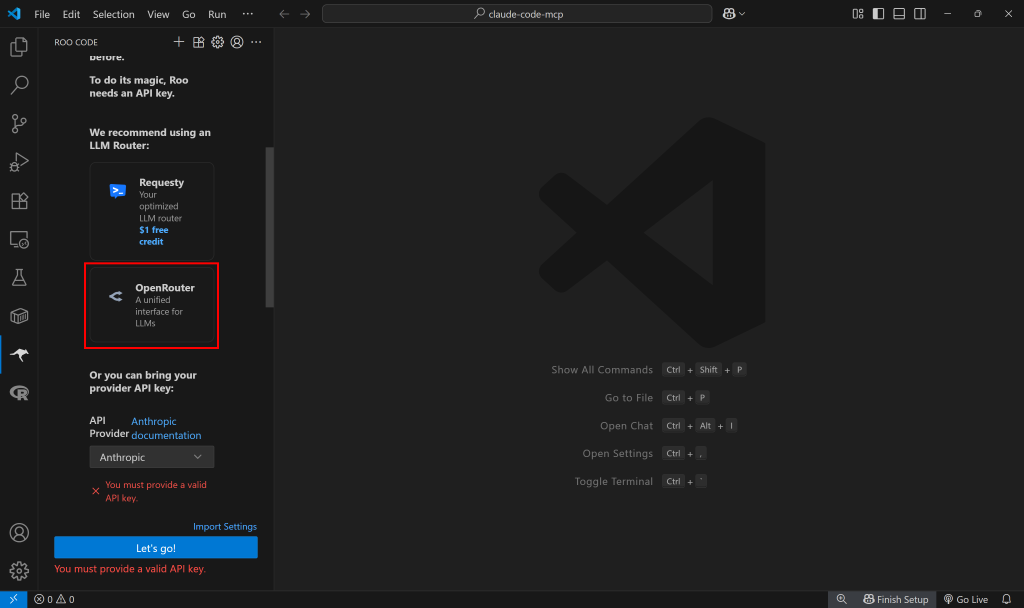Open the Source Control view
This screenshot has height=608, width=1024.
click(x=18, y=123)
